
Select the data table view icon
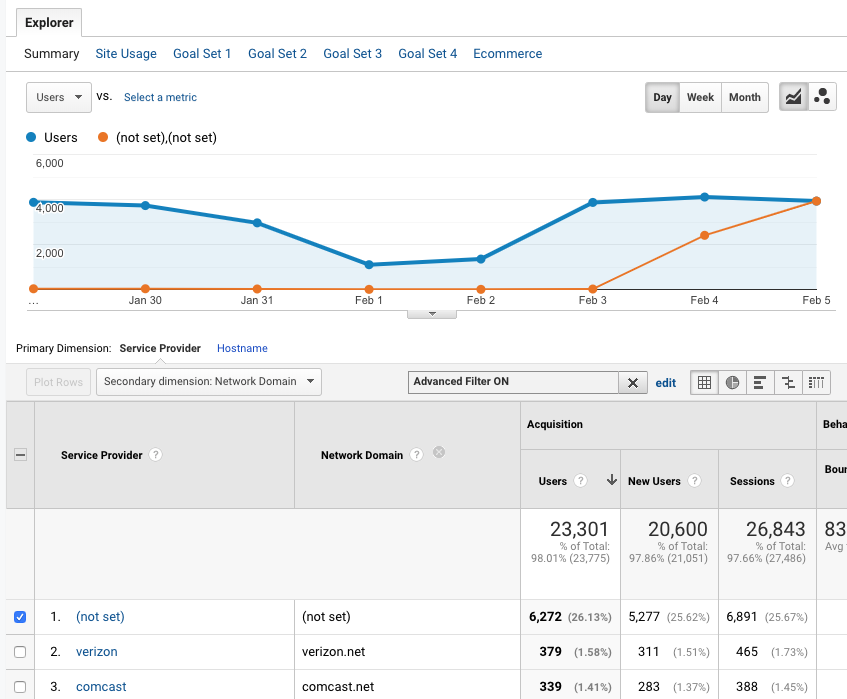point(704,382)
